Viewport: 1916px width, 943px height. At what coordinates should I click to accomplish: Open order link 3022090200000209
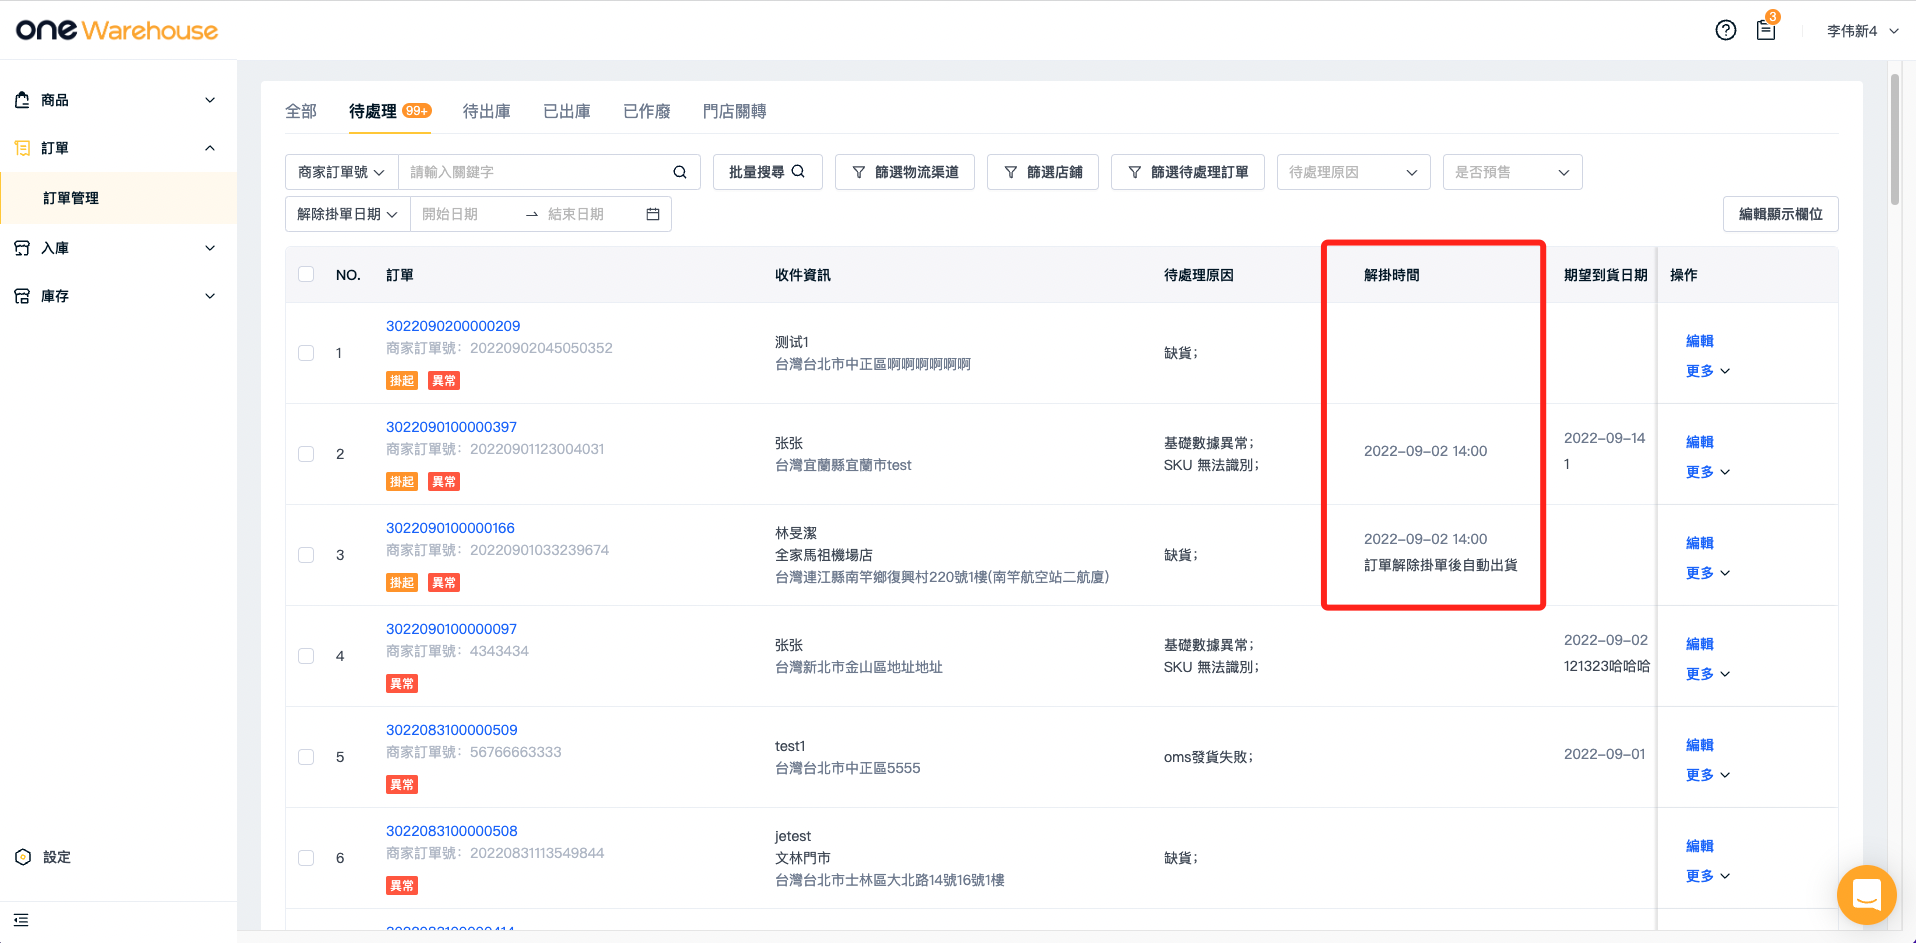[453, 326]
